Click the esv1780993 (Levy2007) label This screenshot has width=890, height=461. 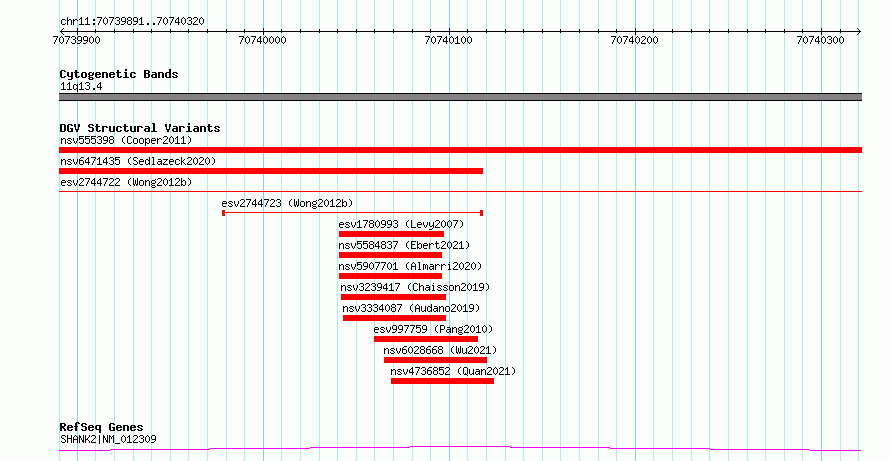(x=401, y=224)
